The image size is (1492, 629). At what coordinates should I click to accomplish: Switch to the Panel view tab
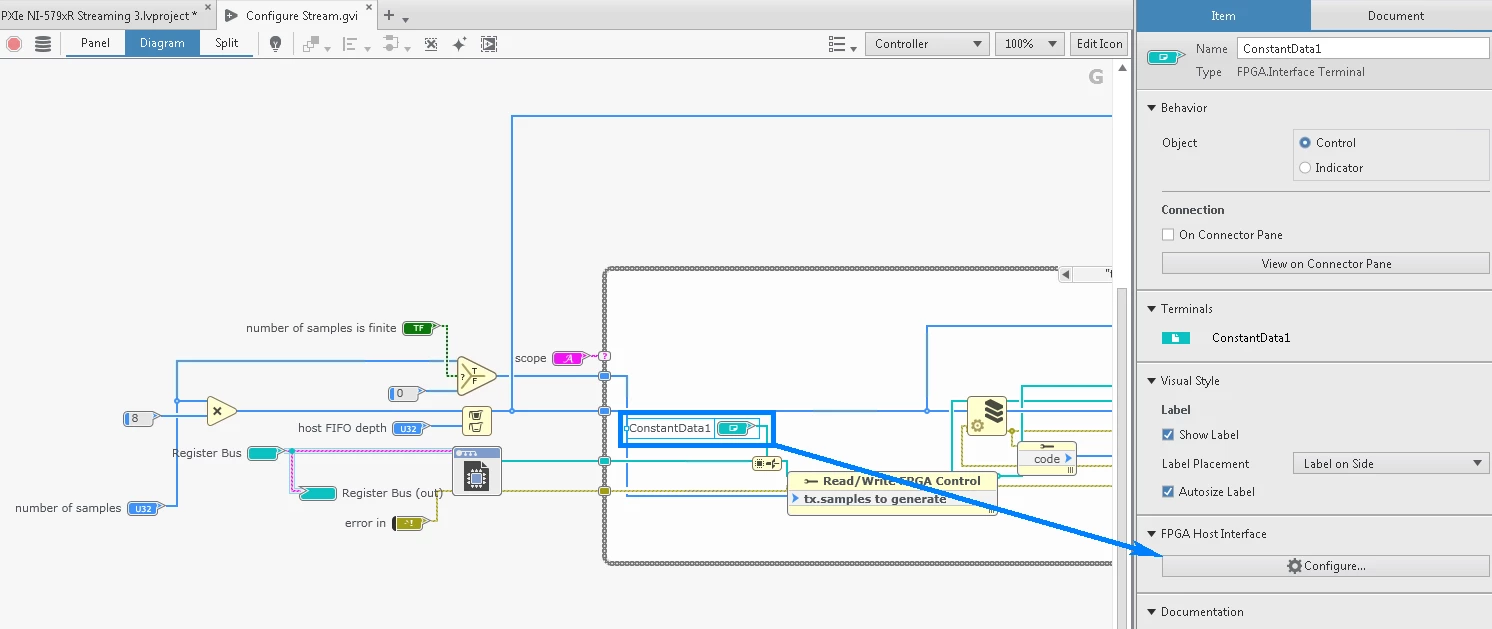point(95,43)
